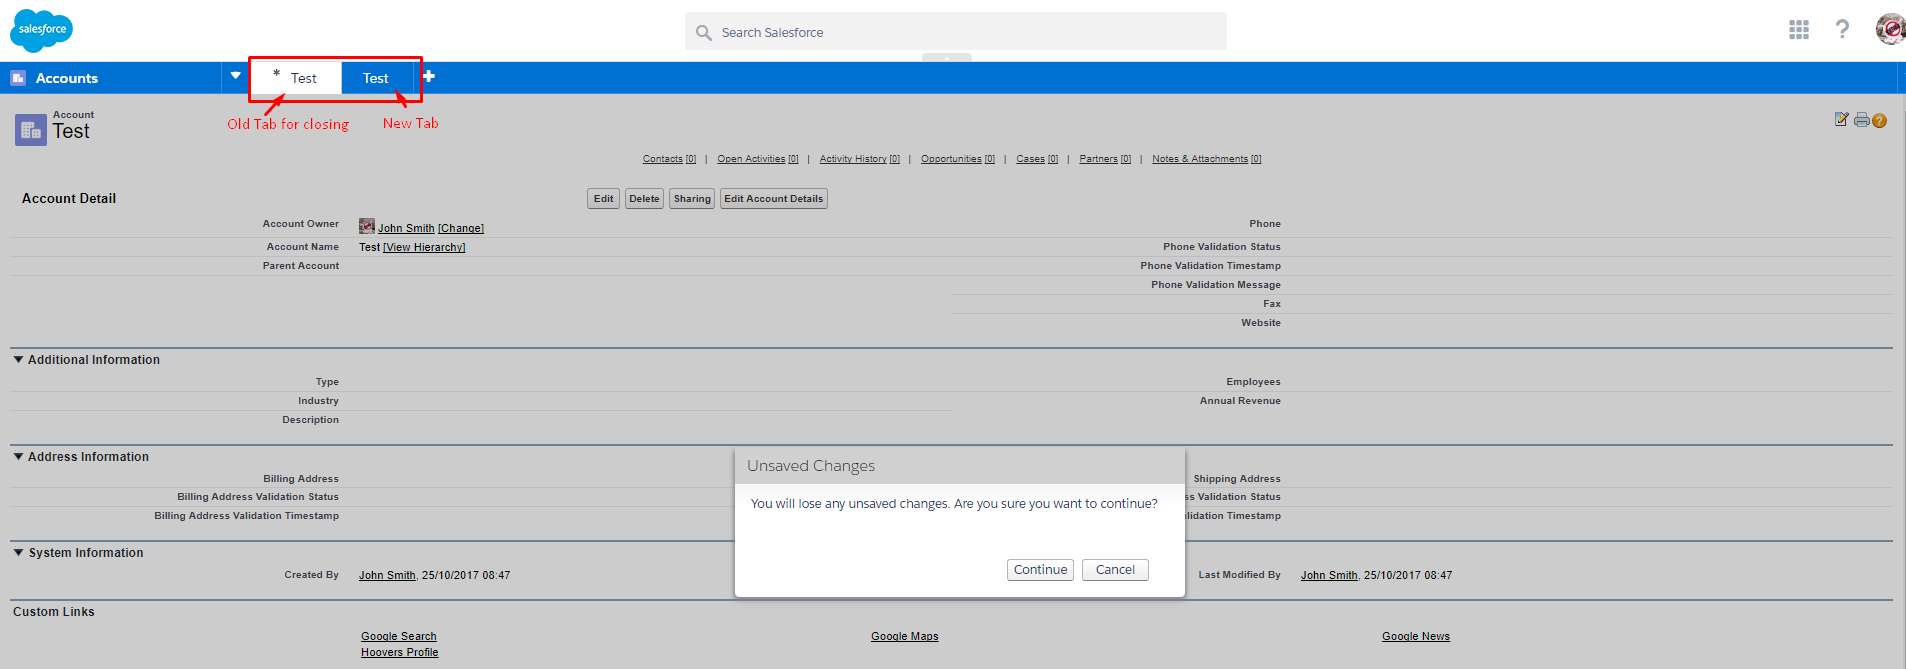This screenshot has height=669, width=1906.
Task: Collapse the Address Information section
Action: click(18, 456)
